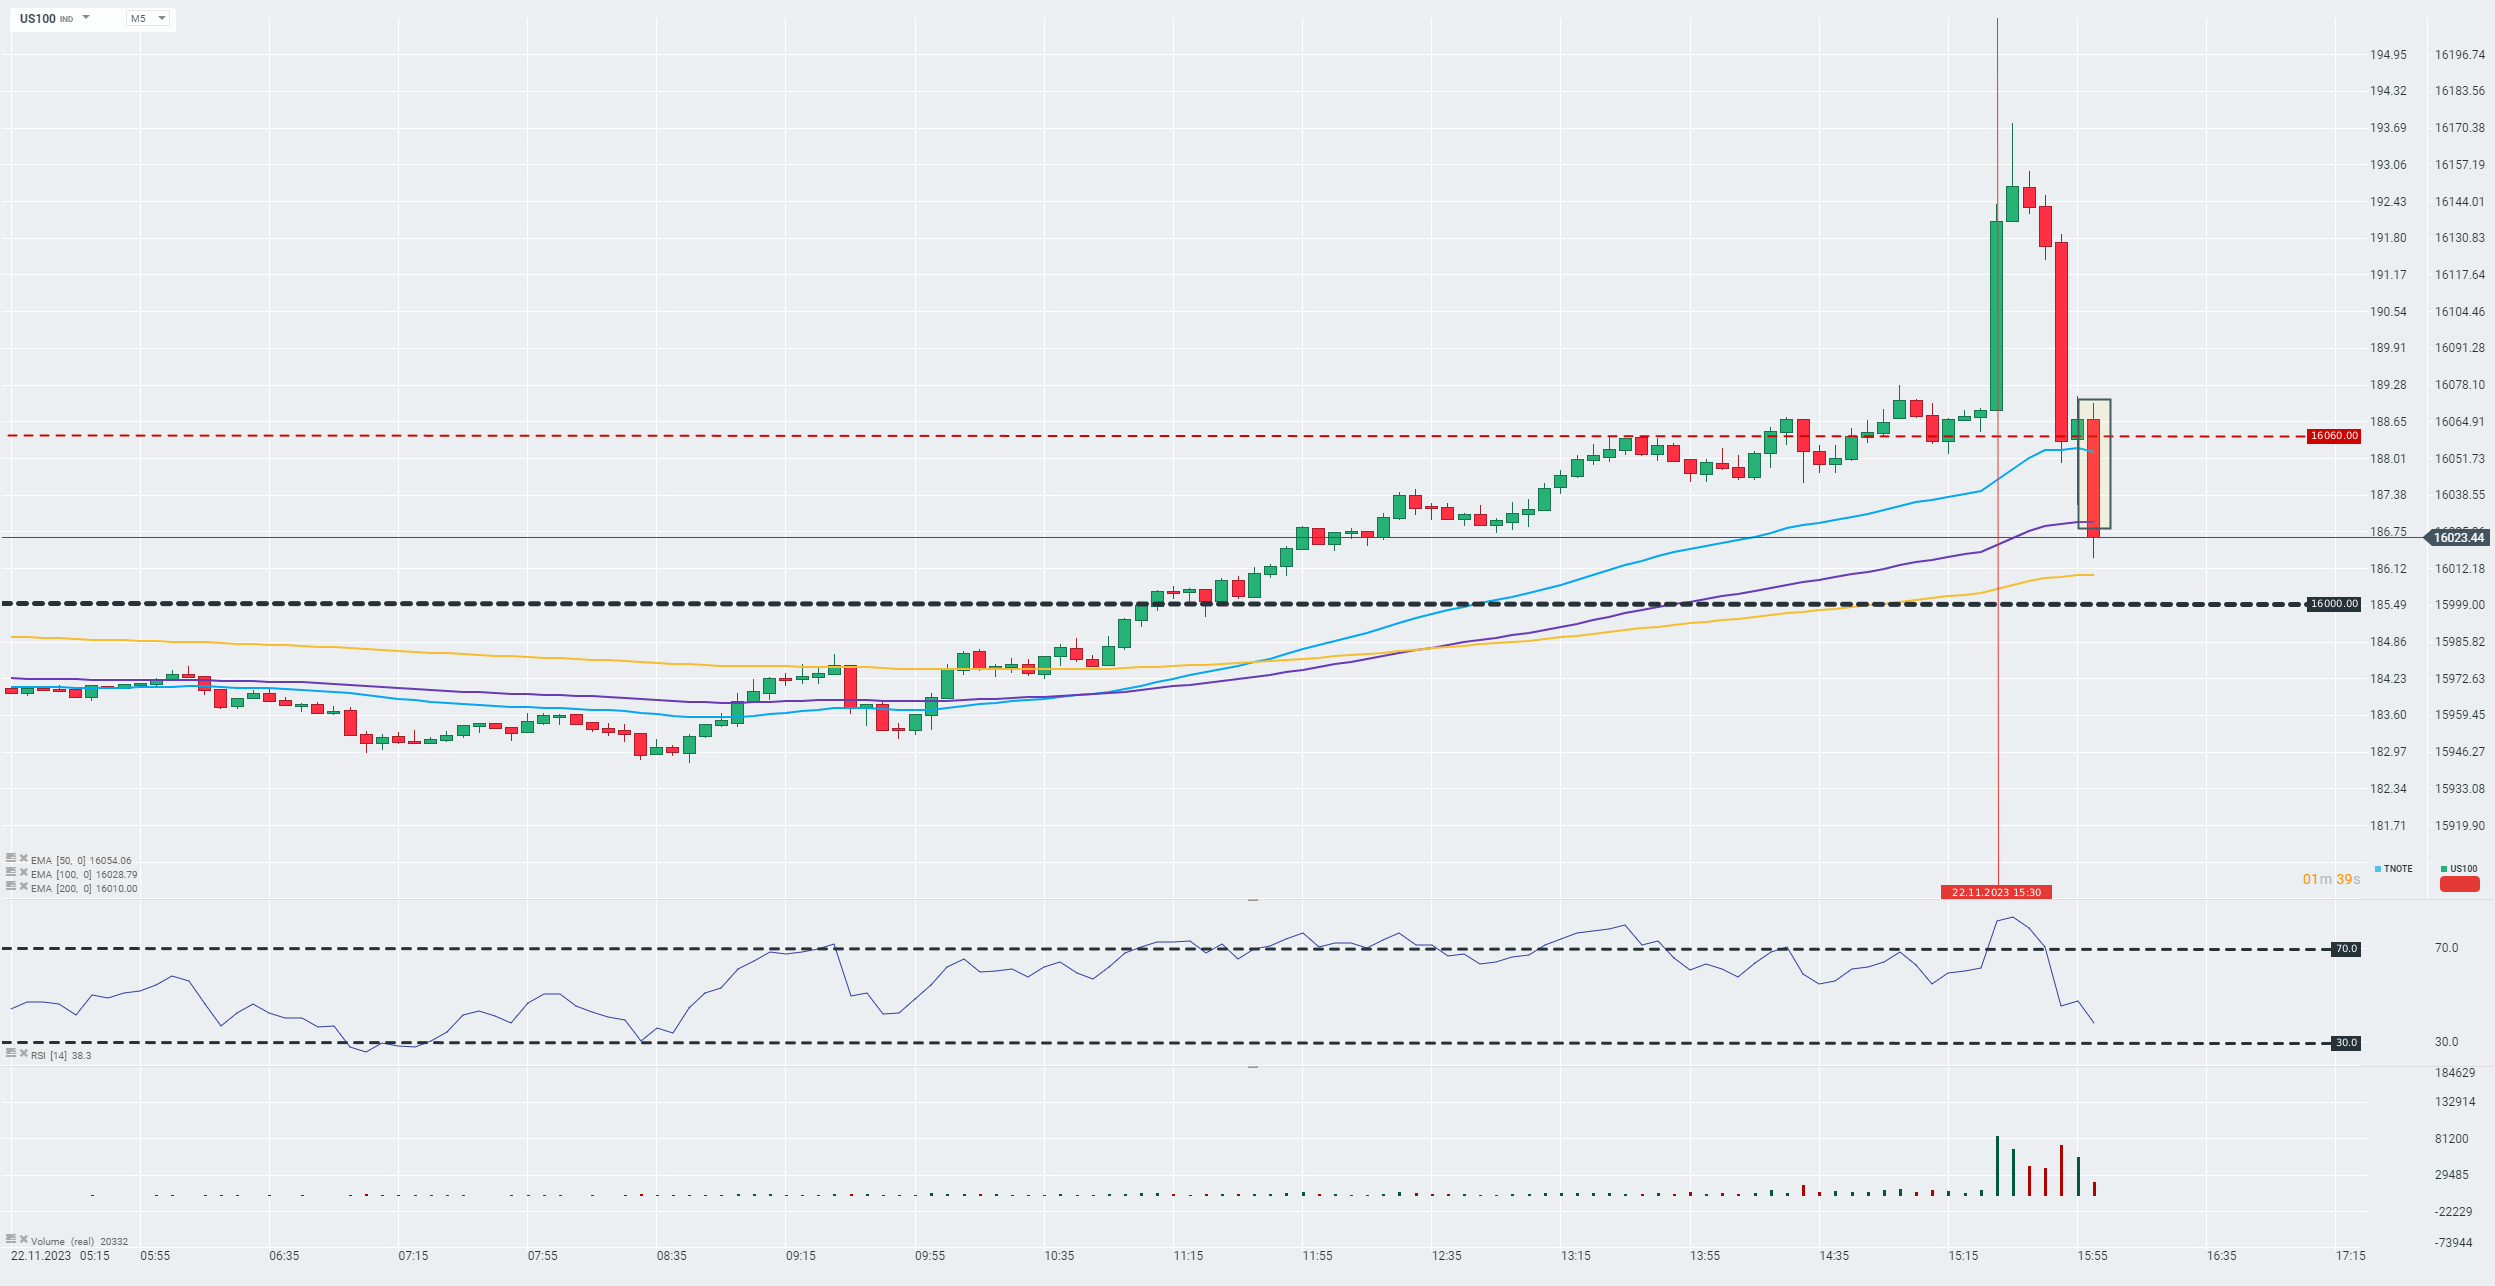
Task: Remove the Volume indicator from chart
Action: [23, 1240]
